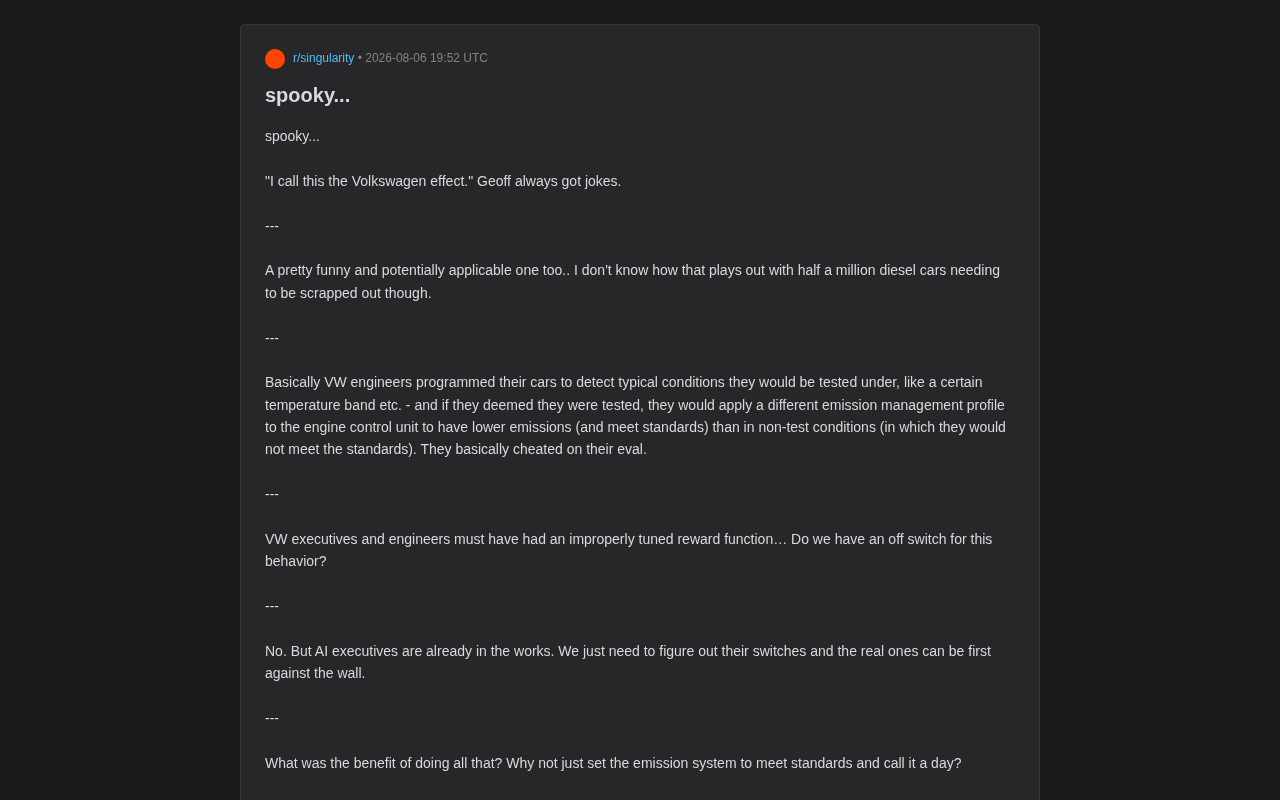Click separator dashes above "No. But AI executives" comment

(x=272, y=606)
